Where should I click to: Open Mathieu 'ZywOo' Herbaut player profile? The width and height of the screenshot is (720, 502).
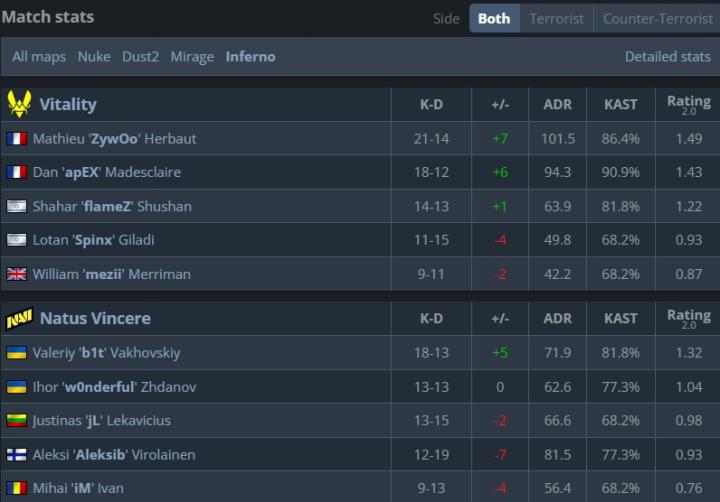point(114,139)
